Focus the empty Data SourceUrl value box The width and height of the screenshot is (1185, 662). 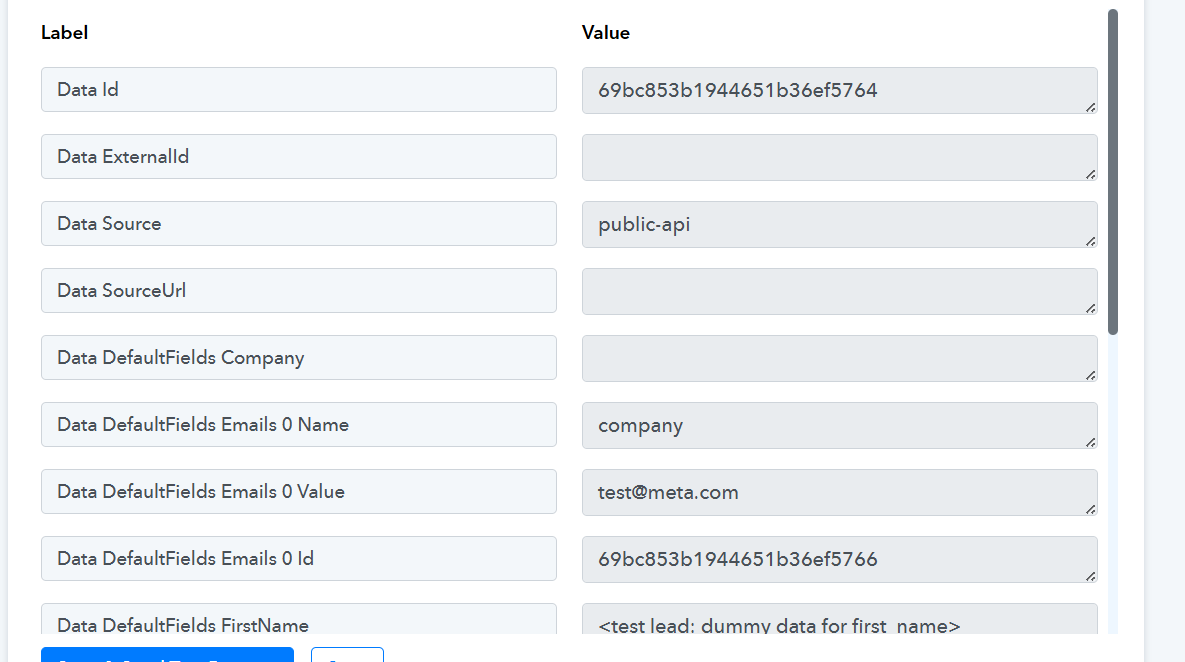click(x=838, y=292)
